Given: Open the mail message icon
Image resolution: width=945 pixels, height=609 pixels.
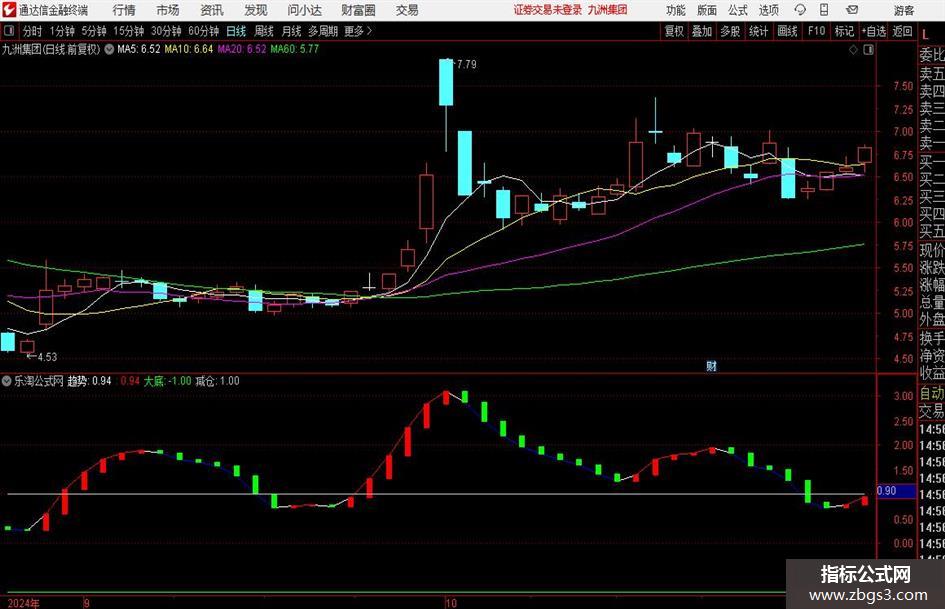Looking at the screenshot, I should pyautogui.click(x=852, y=10).
